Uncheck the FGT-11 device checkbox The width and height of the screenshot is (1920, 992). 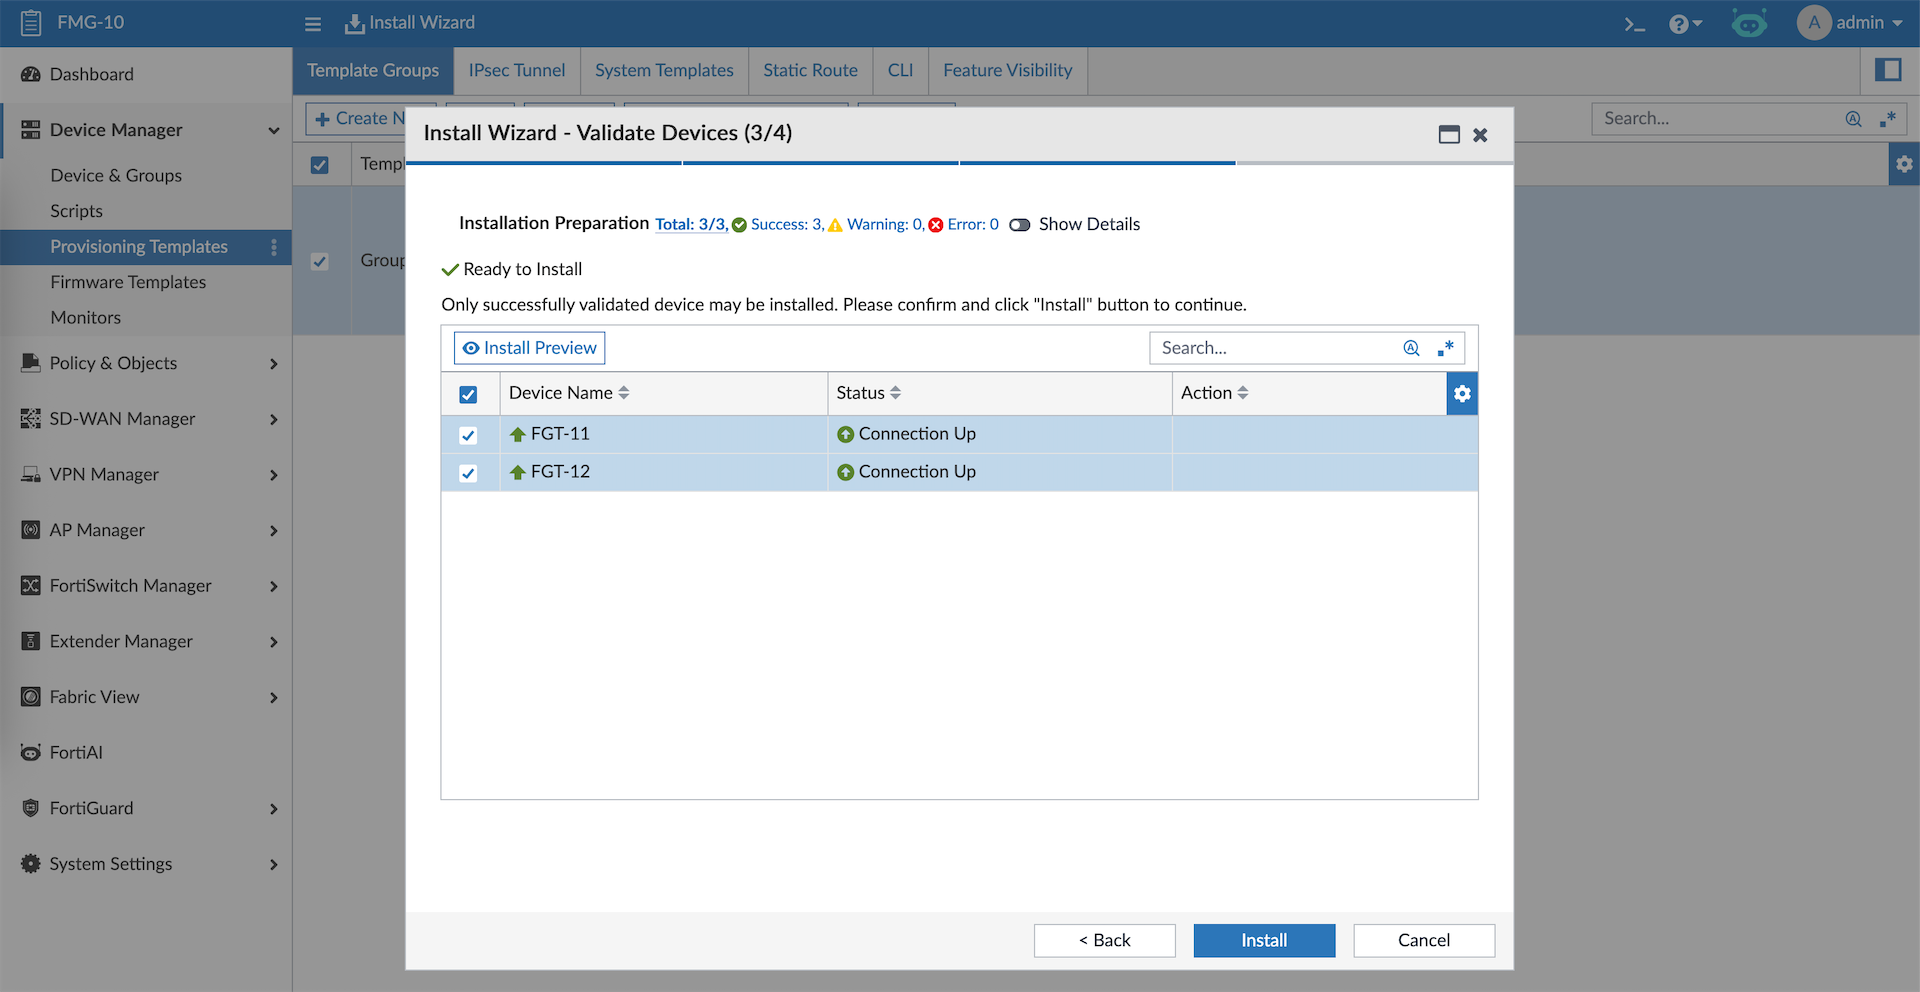[x=468, y=435]
